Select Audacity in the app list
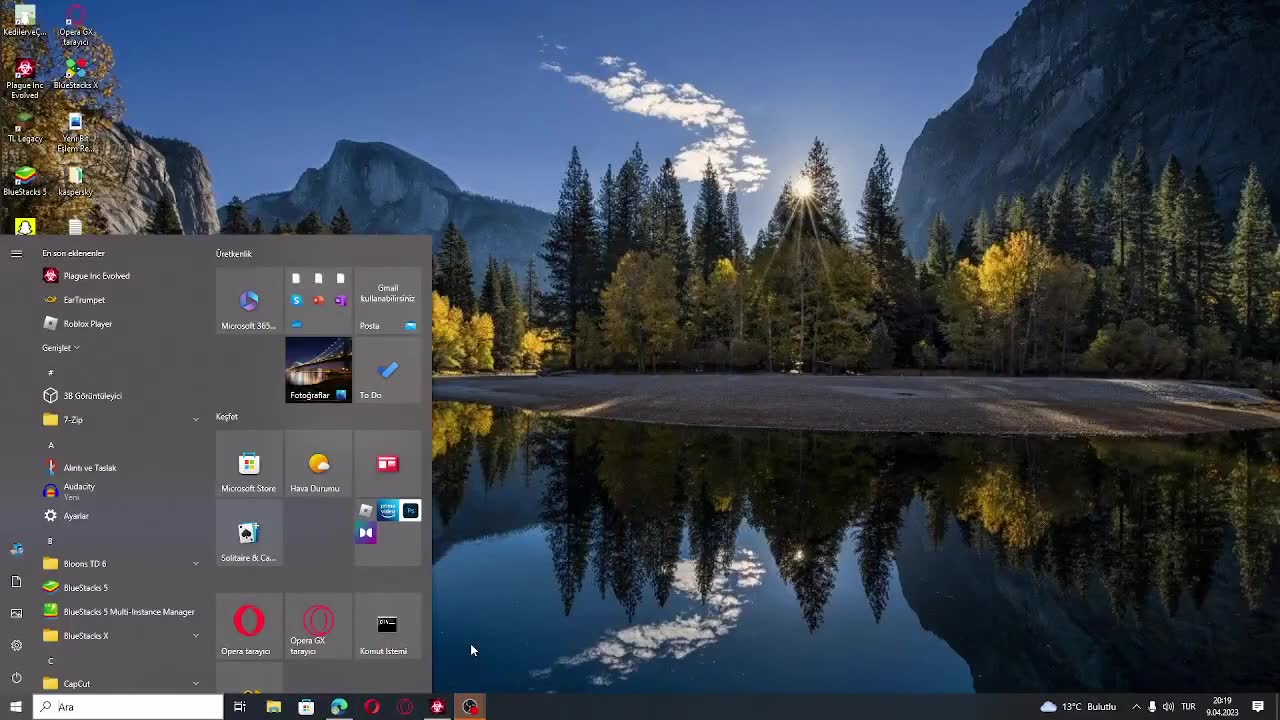Image resolution: width=1280 pixels, height=720 pixels. point(79,490)
